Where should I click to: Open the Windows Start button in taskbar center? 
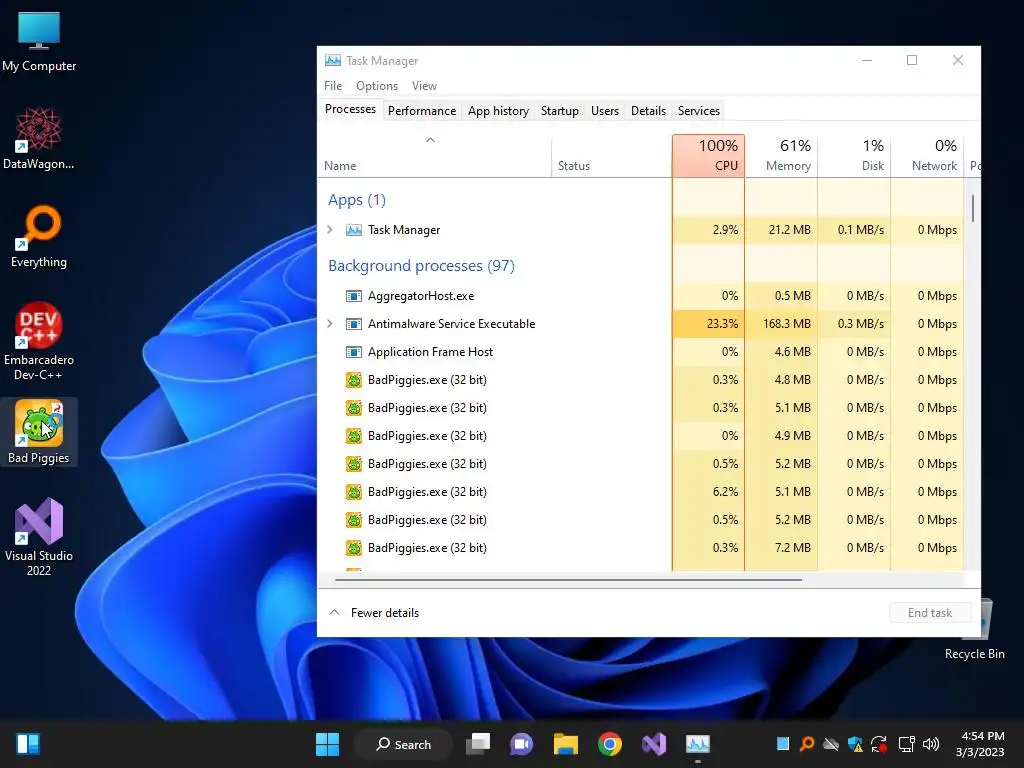point(327,744)
